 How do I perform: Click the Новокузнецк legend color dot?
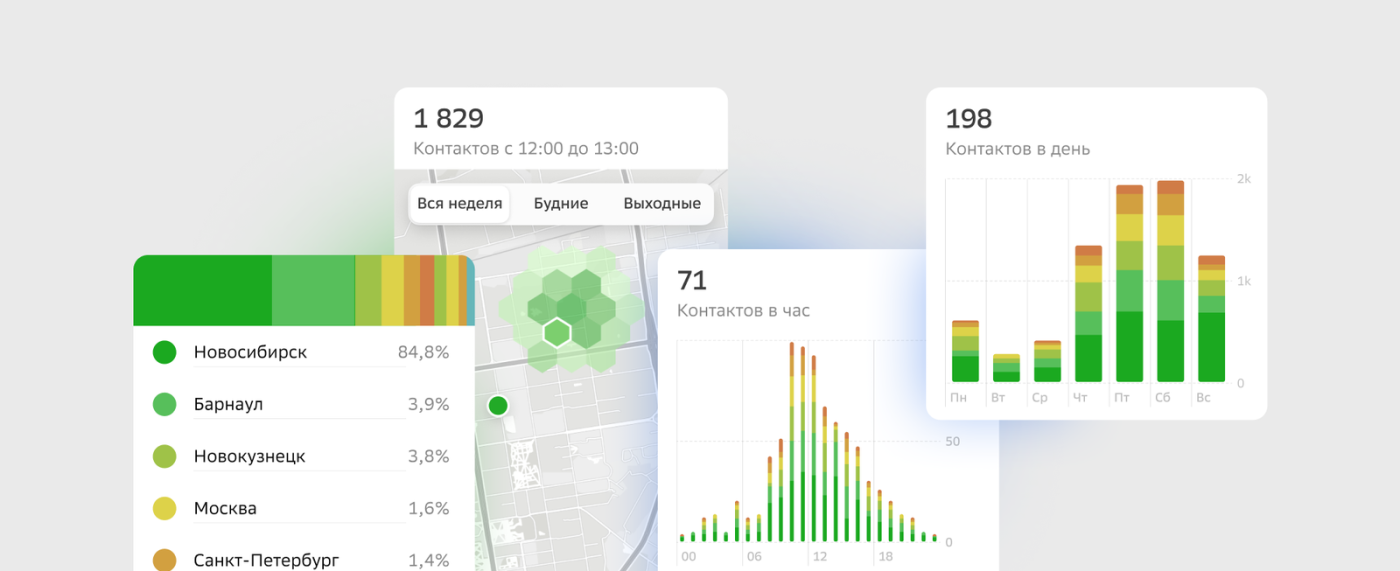click(165, 456)
